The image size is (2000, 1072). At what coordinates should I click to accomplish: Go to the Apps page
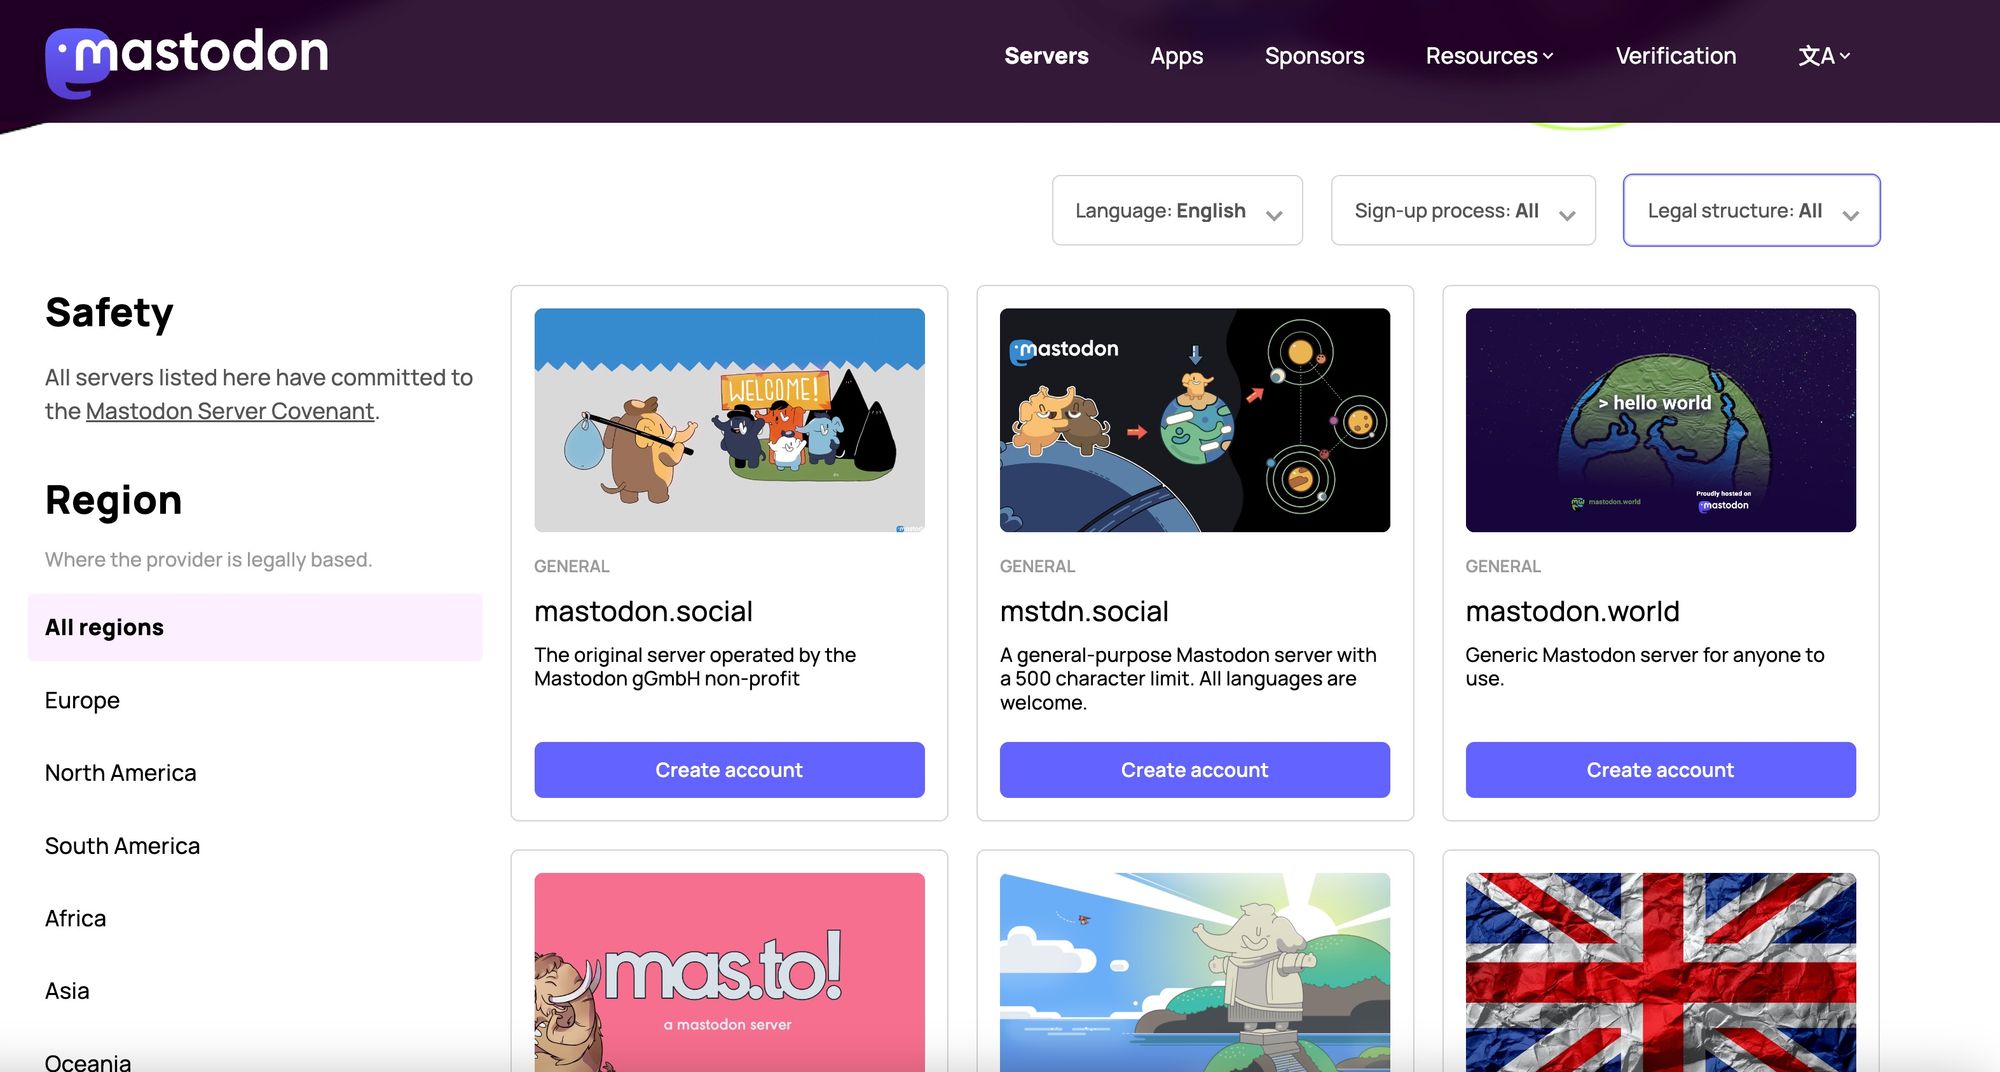[x=1176, y=56]
